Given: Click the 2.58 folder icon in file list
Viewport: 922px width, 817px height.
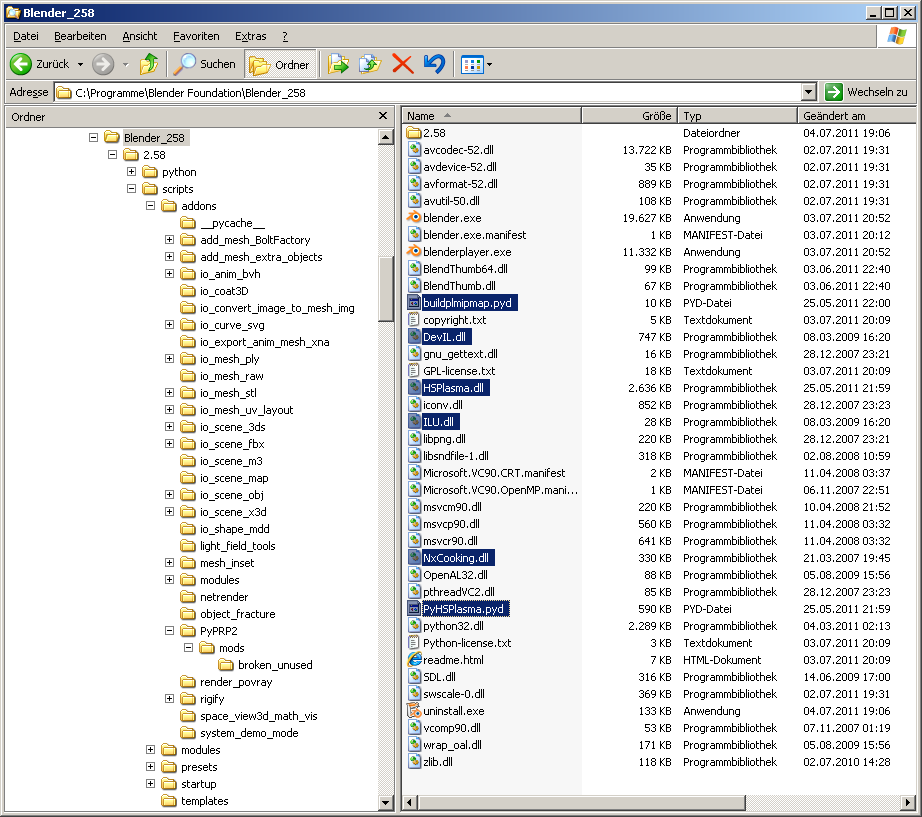Looking at the screenshot, I should tap(414, 133).
